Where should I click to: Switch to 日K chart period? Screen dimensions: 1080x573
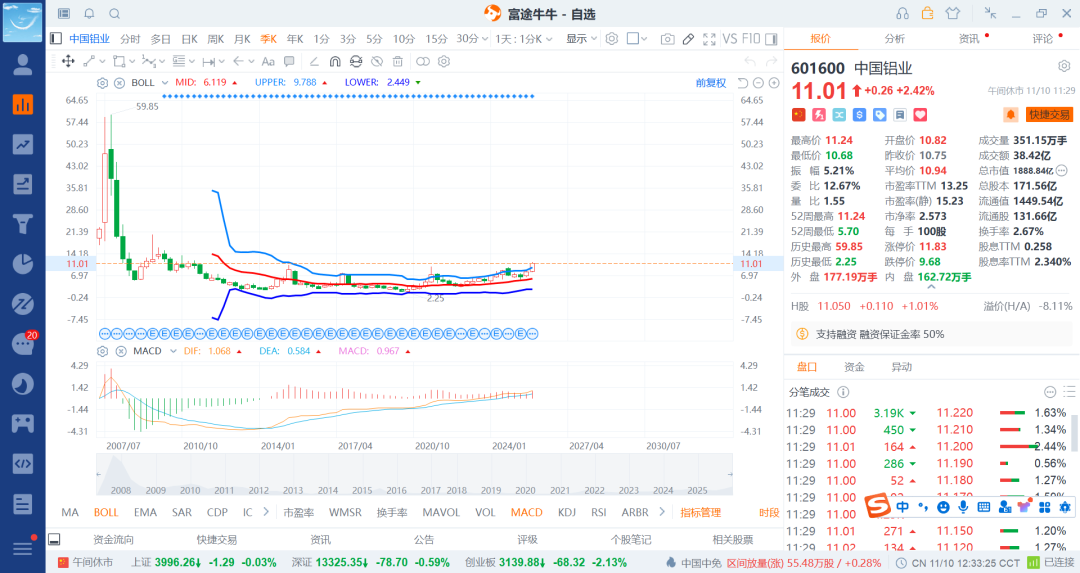point(189,39)
